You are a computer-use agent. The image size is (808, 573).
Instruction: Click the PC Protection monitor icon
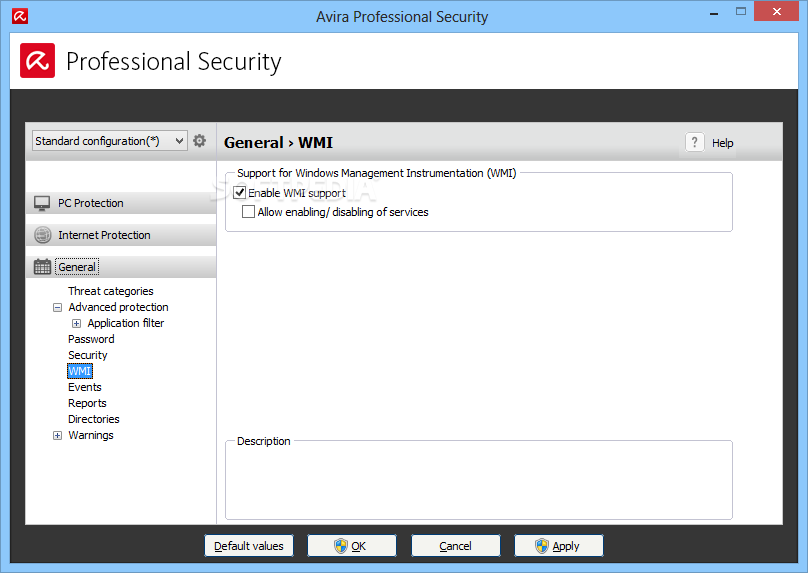click(42, 203)
